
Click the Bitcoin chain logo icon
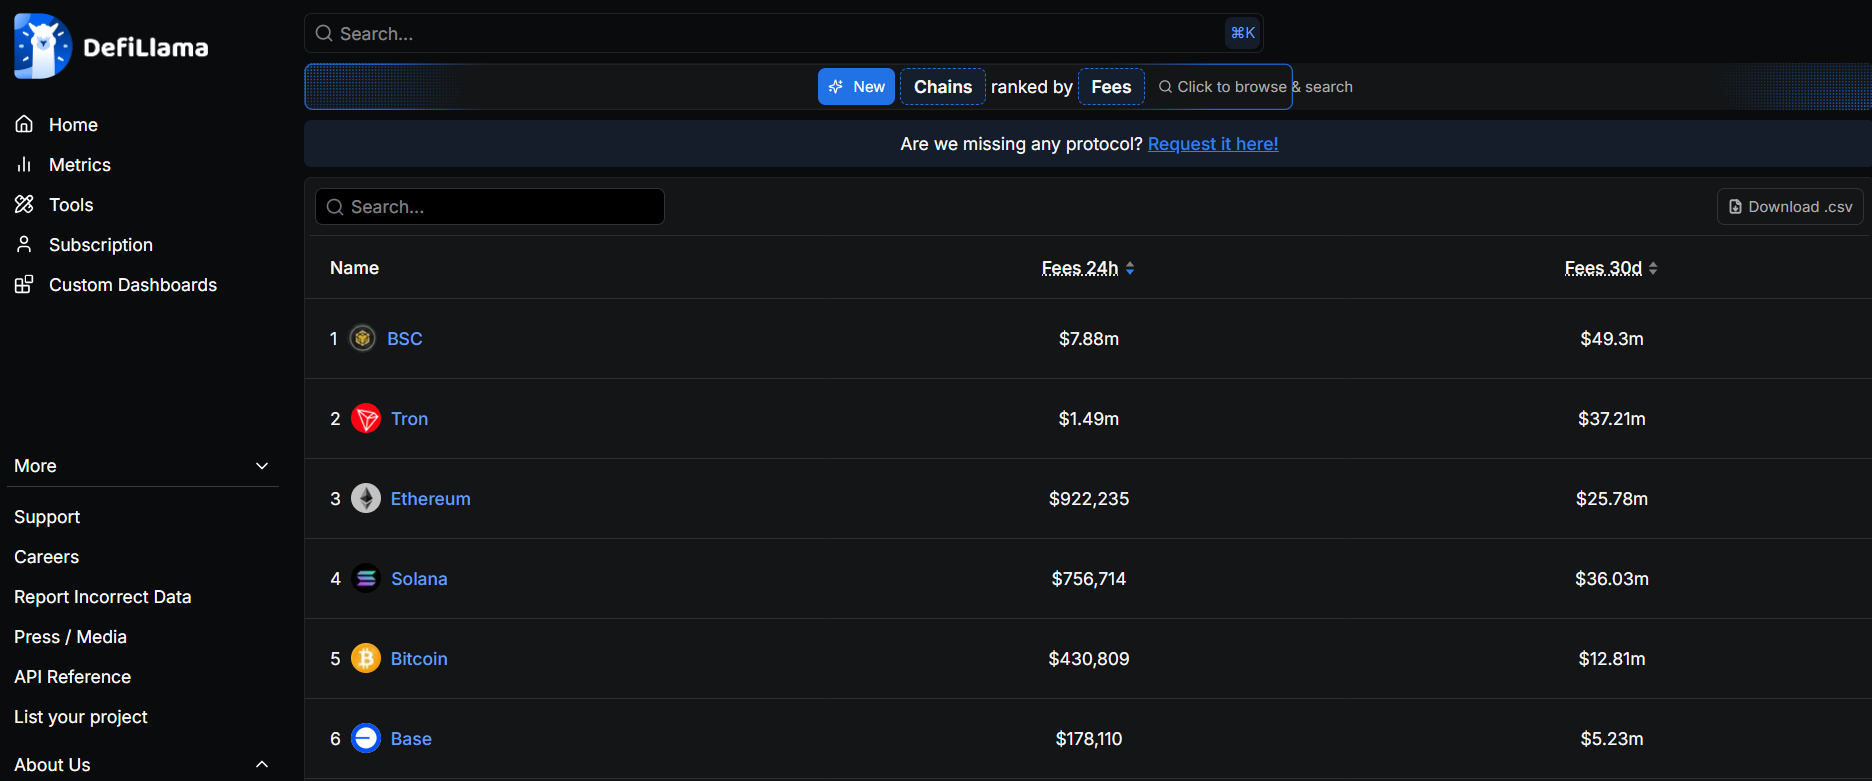pyautogui.click(x=366, y=659)
